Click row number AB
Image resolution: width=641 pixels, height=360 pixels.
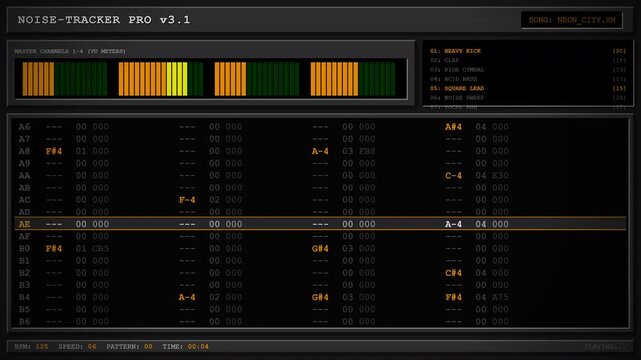pyautogui.click(x=25, y=188)
